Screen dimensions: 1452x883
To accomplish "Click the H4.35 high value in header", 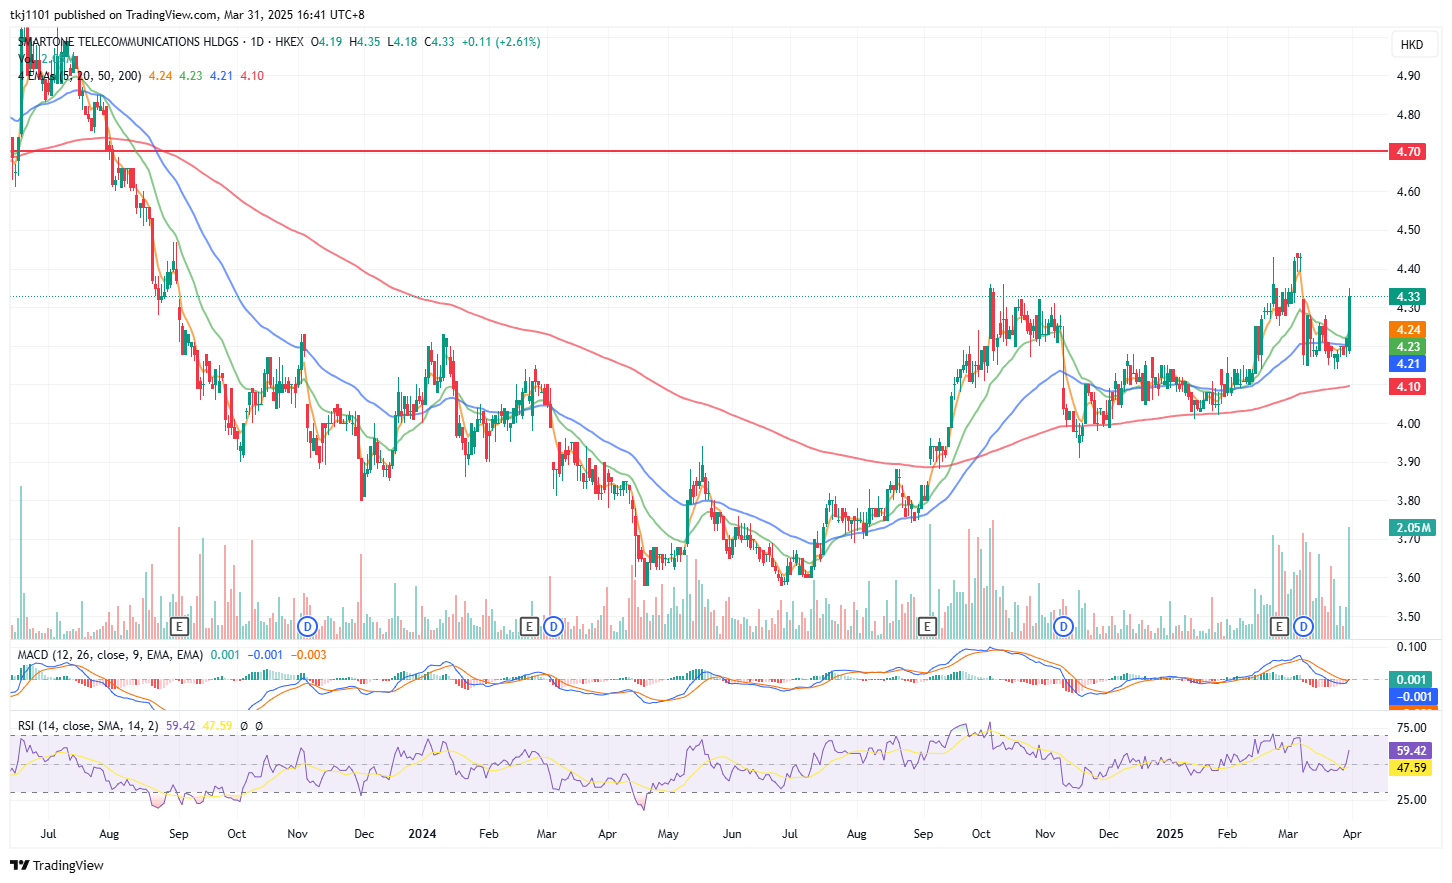I will tap(364, 42).
